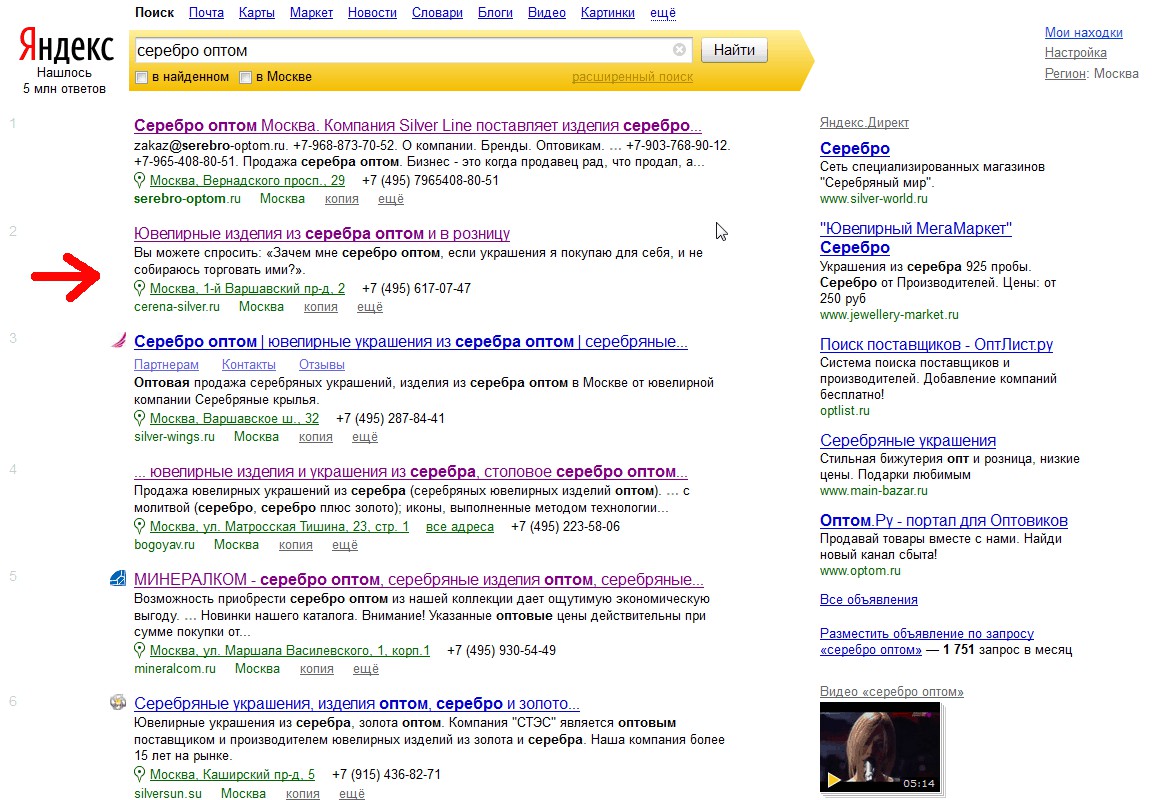1152x800 pixels.
Task: Open 'Ювелирные изделия из серебра оптом и в розницу'
Action: (x=322, y=234)
